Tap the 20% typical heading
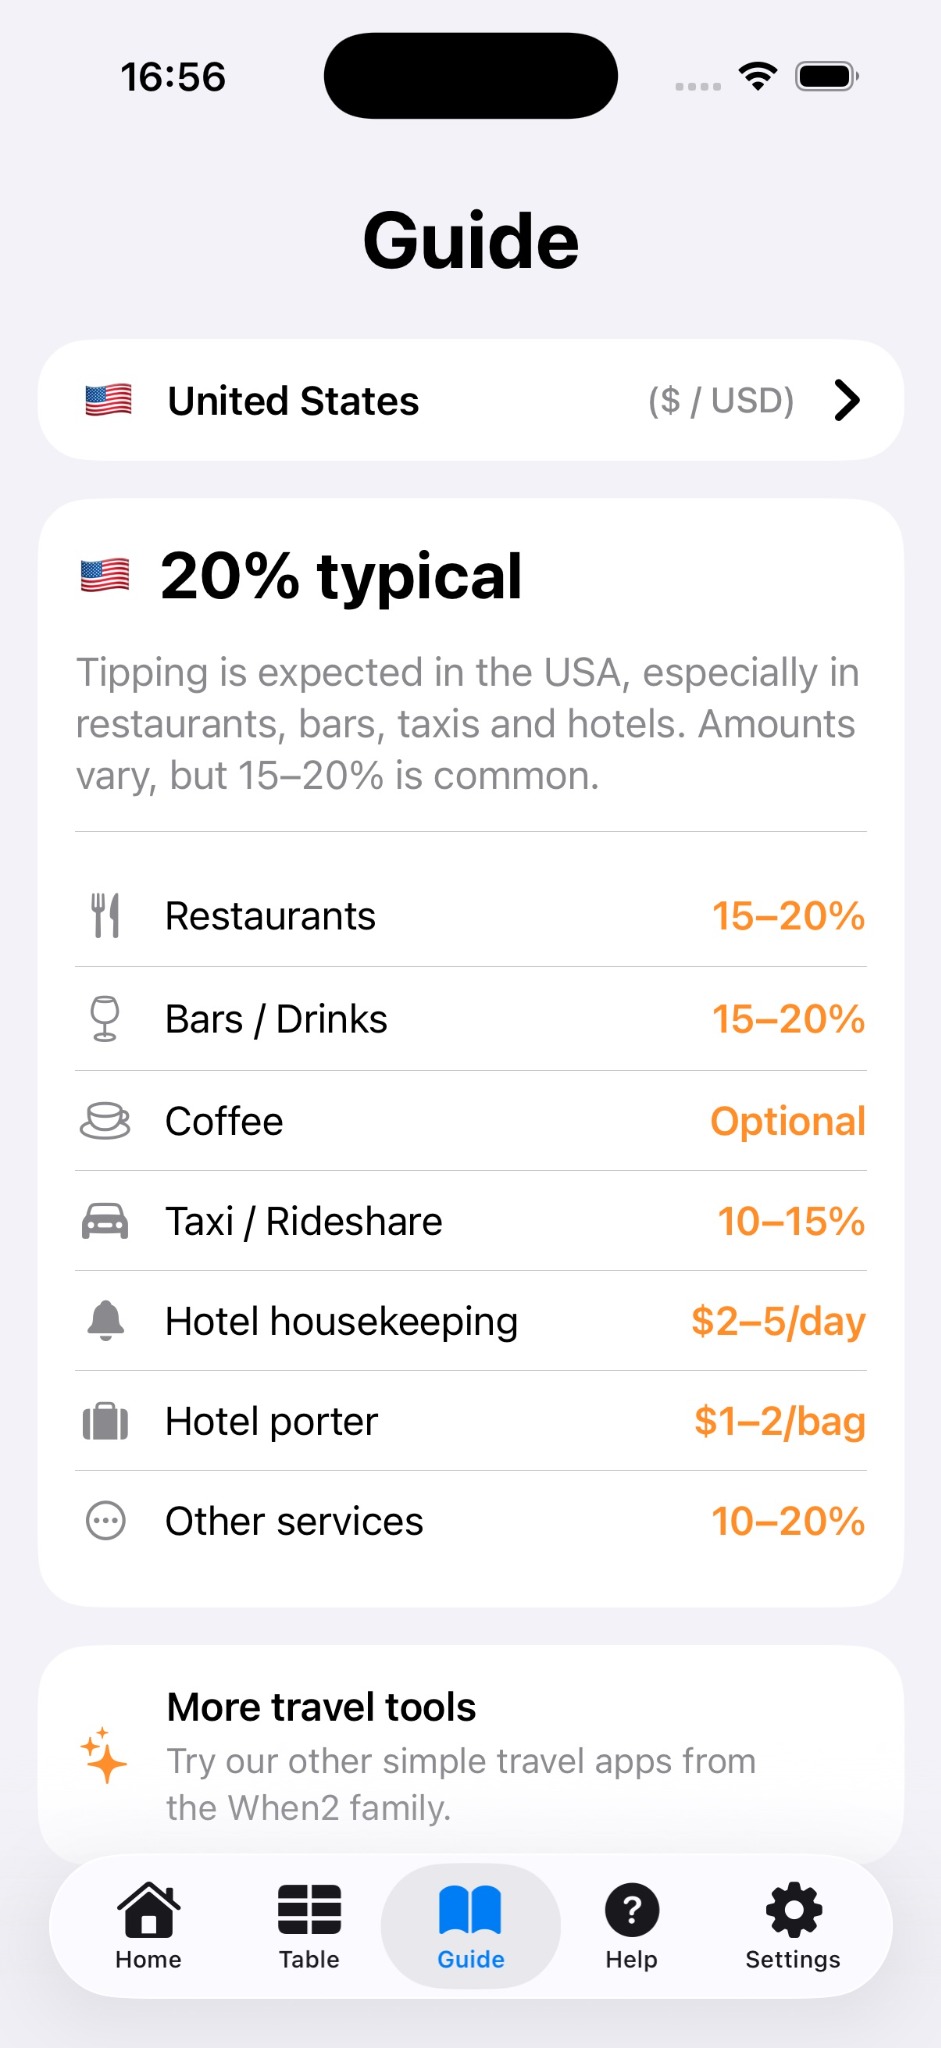The width and height of the screenshot is (941, 2048). pyautogui.click(x=341, y=576)
